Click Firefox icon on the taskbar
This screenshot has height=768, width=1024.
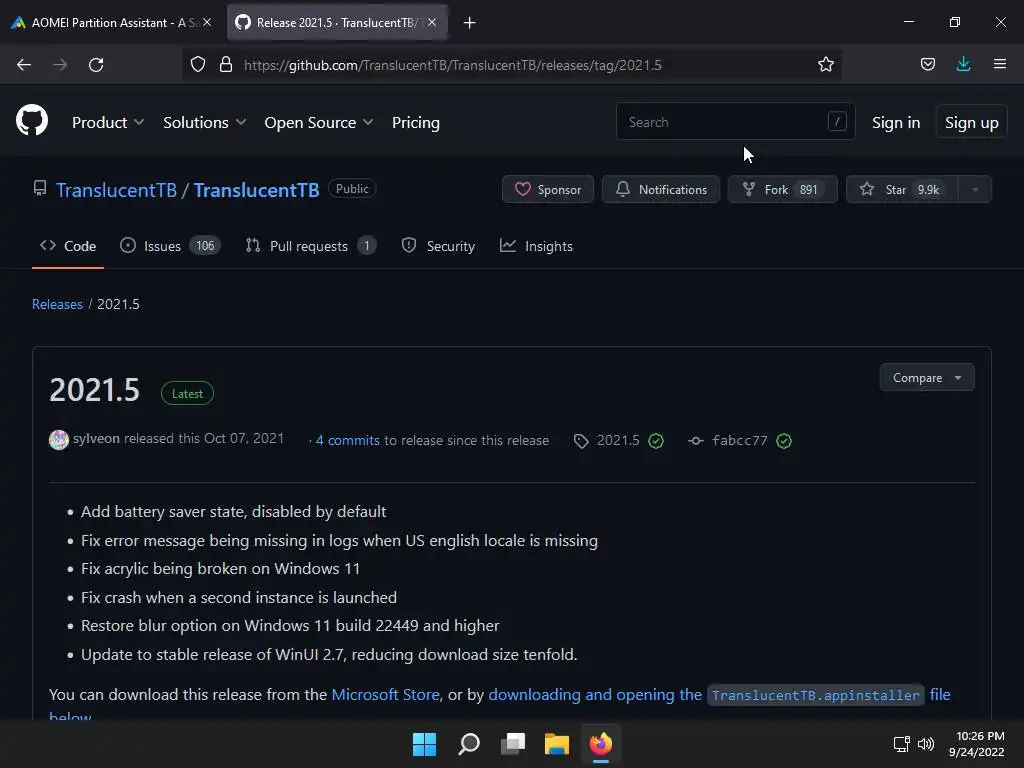[x=601, y=744]
